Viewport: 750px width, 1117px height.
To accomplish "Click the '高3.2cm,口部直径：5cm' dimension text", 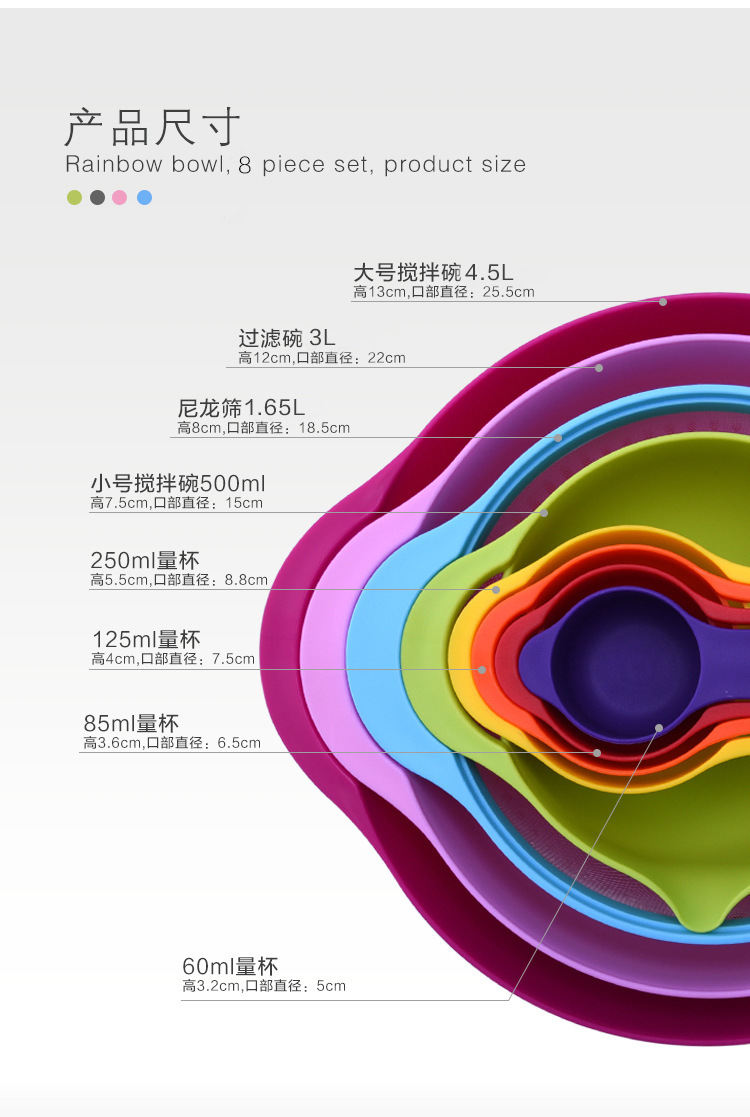I will coord(264,986).
